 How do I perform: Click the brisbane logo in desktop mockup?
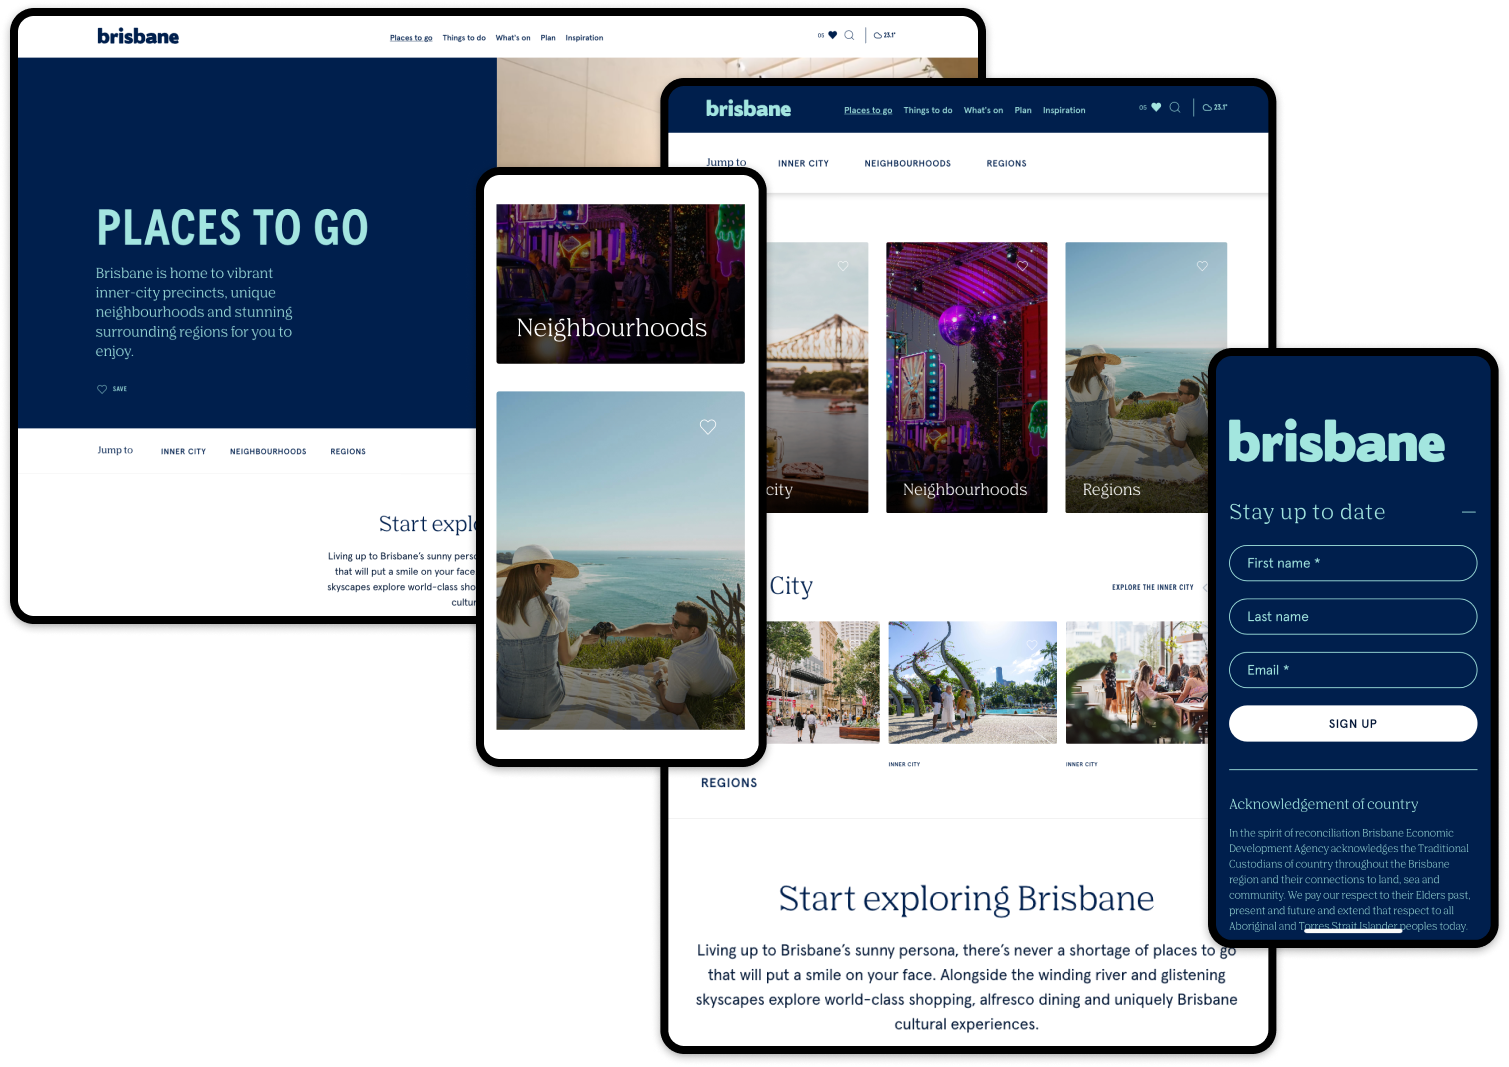pos(138,36)
